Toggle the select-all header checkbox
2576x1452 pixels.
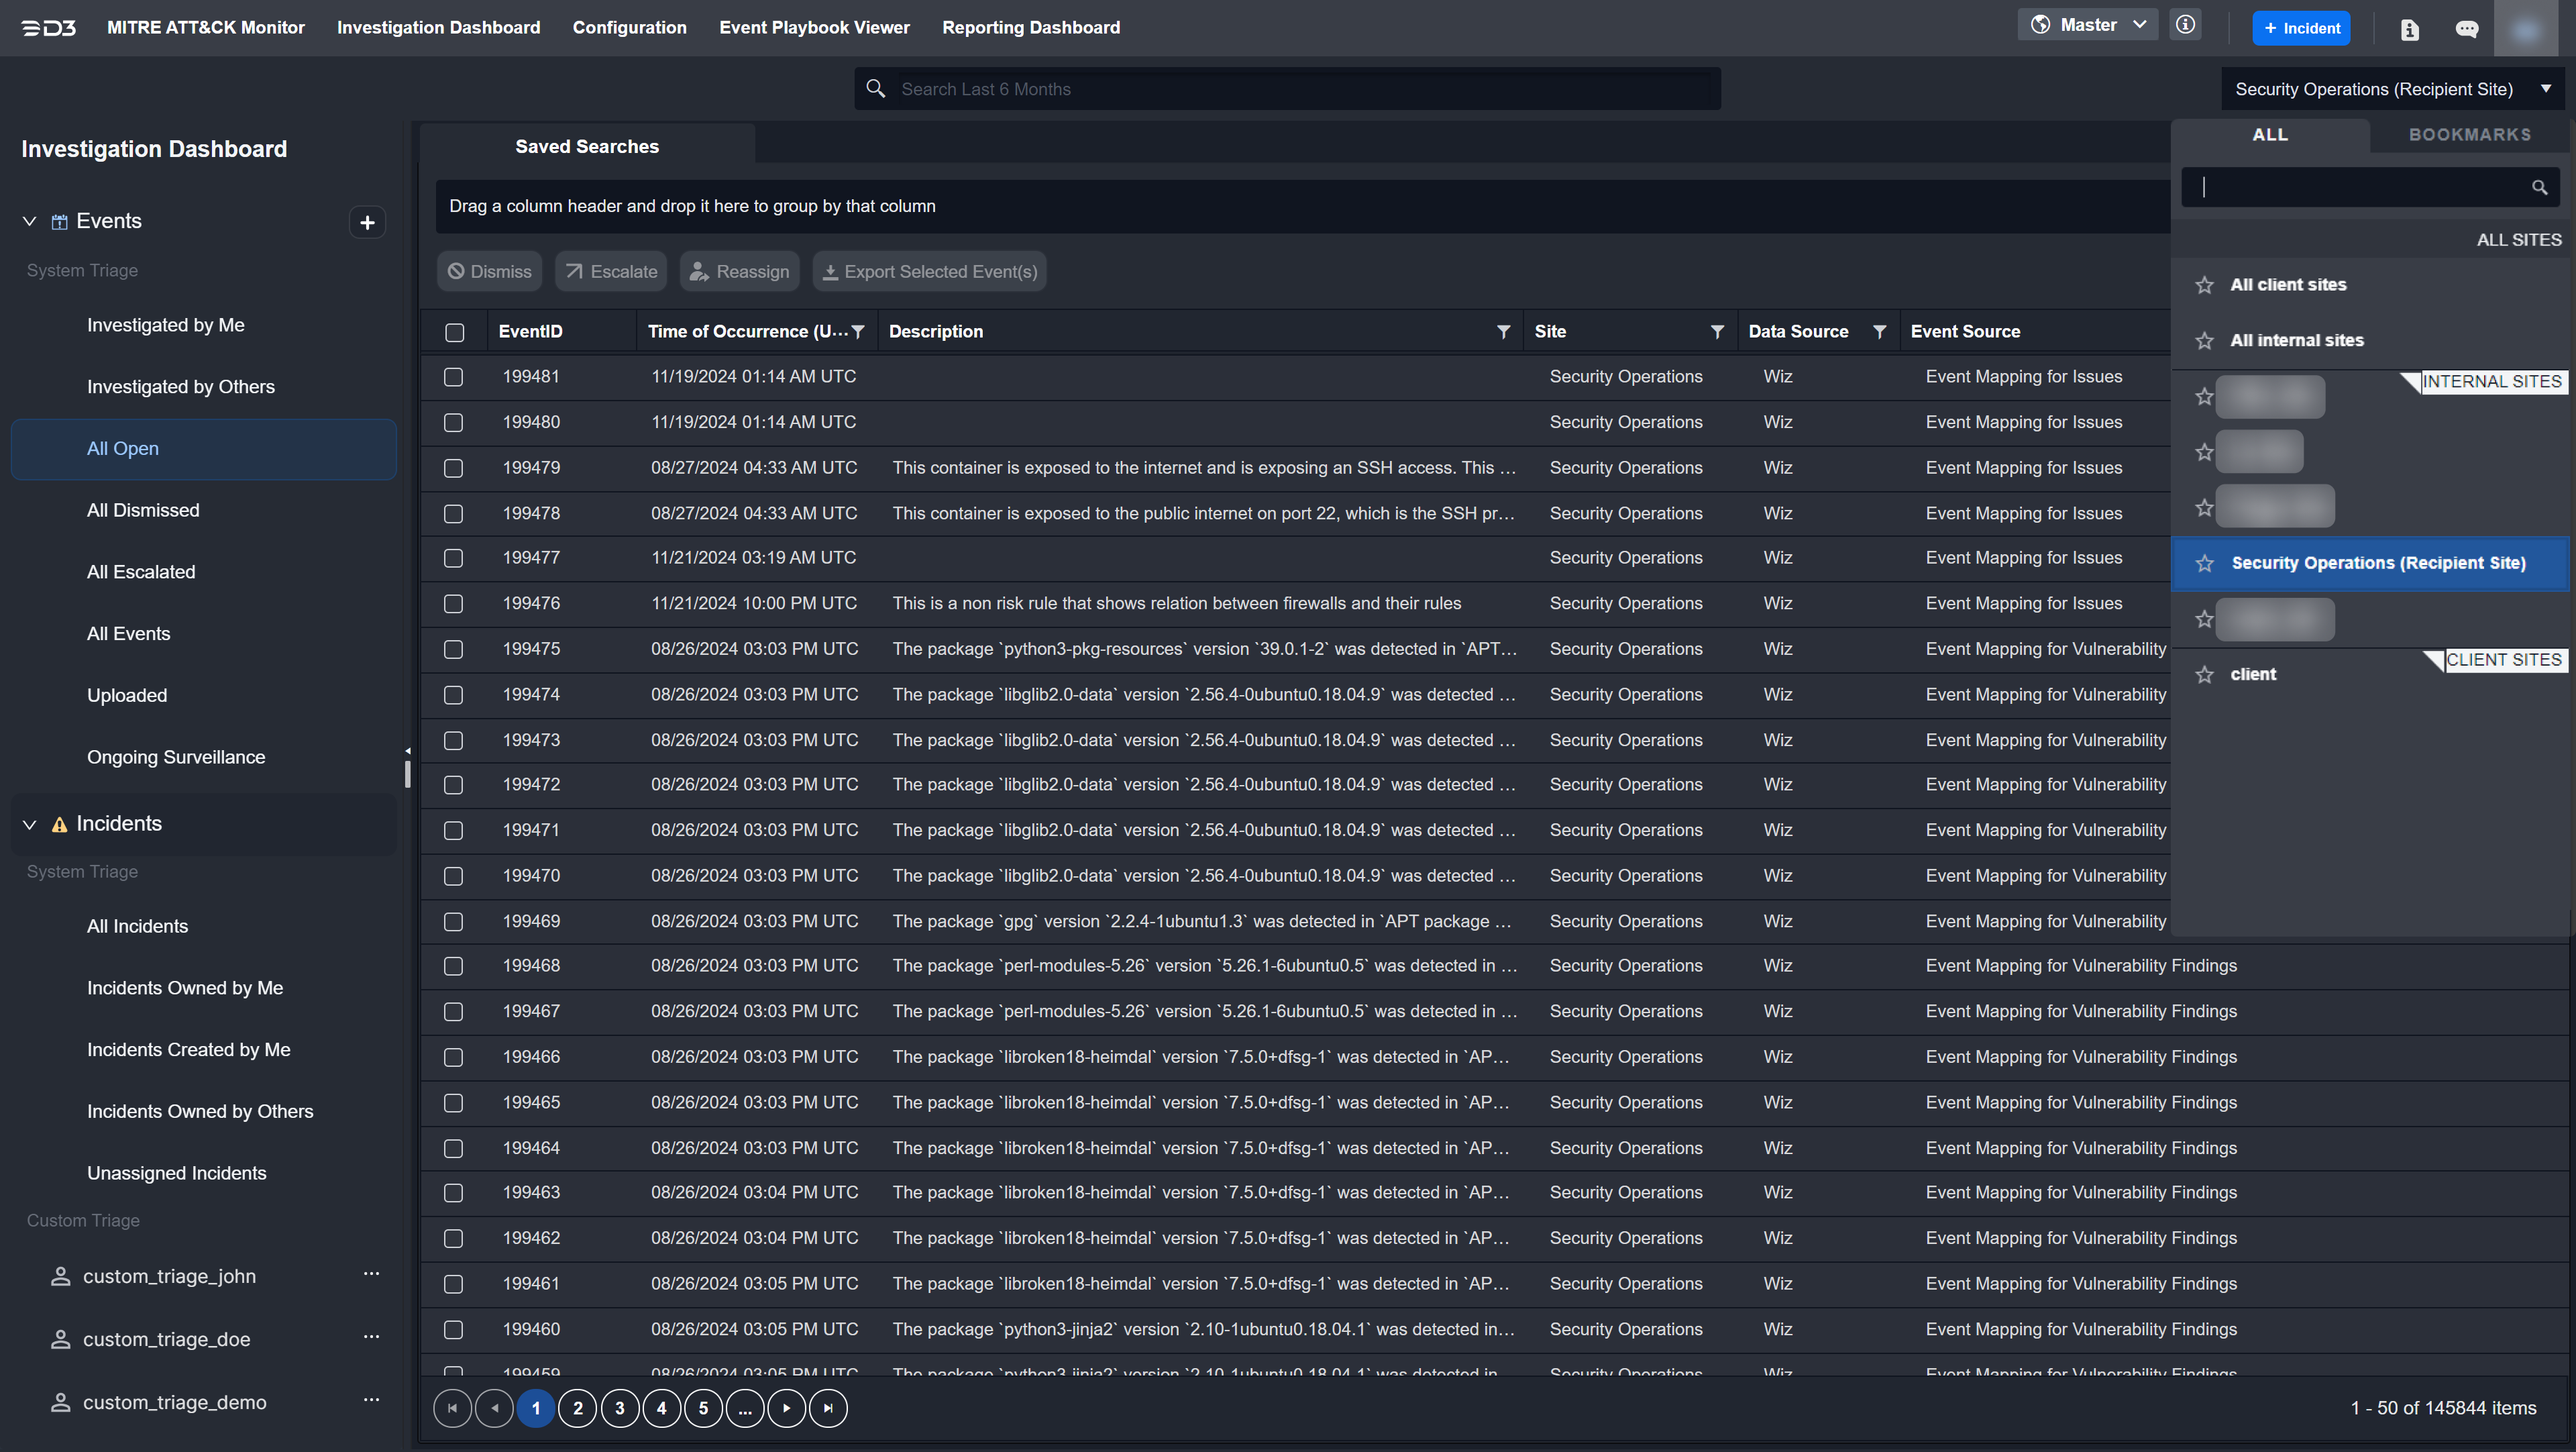click(455, 332)
